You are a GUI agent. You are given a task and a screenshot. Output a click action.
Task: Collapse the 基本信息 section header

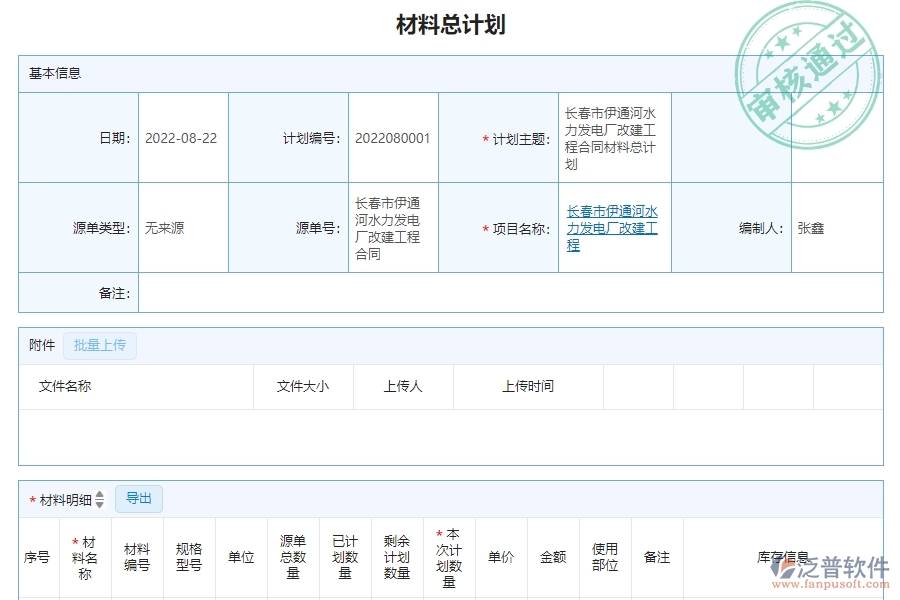[54, 72]
